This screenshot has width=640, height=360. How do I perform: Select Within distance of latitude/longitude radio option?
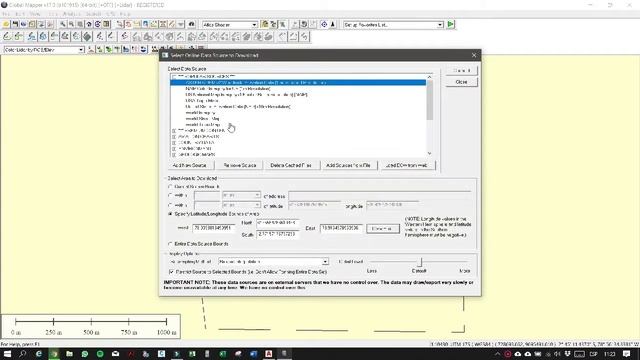pos(171,205)
